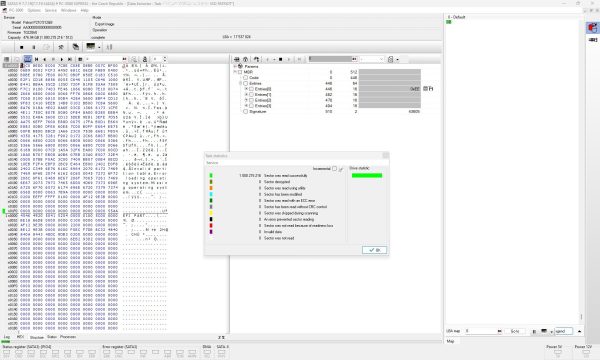Confirm the task statistics dialog with OK

pos(374,250)
